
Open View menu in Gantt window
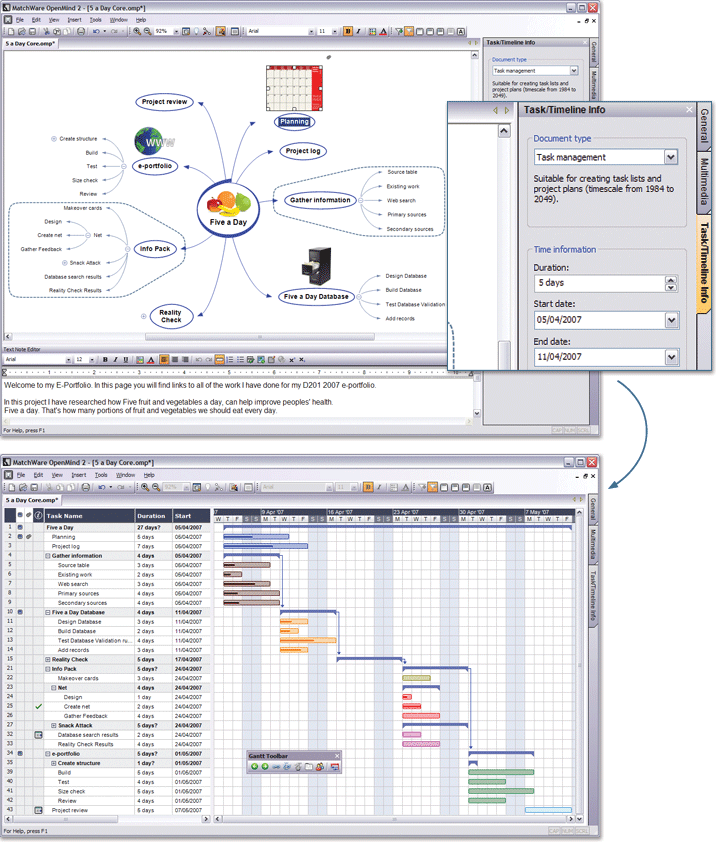pyautogui.click(x=57, y=475)
